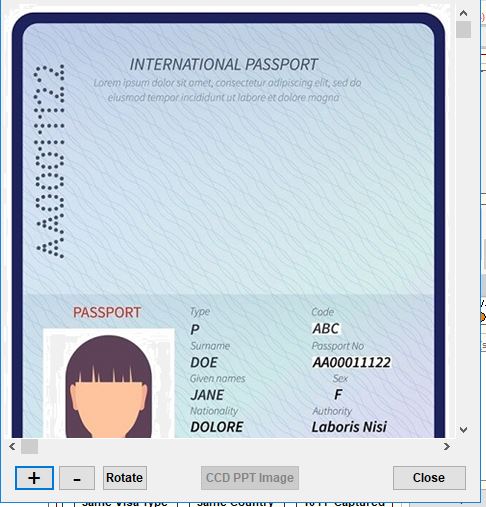Click the horizontal scrollbar thumb
Image resolution: width=486 pixels, height=507 pixels.
click(x=29, y=447)
